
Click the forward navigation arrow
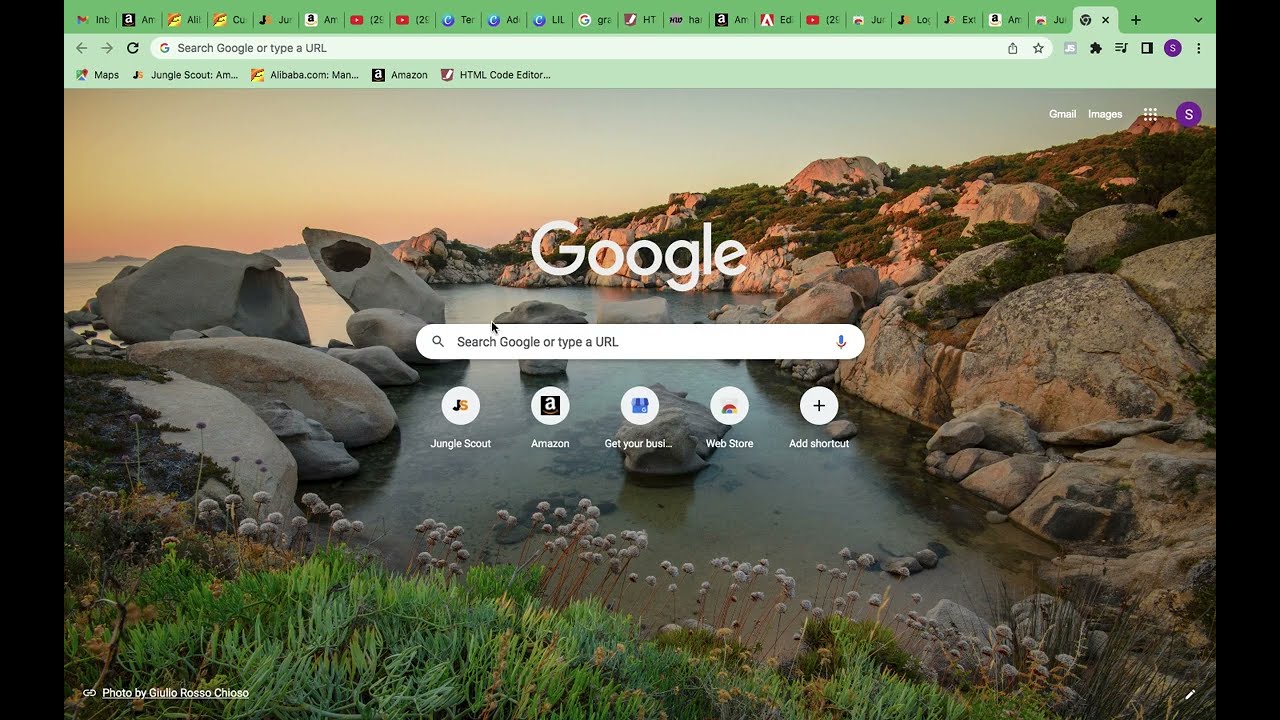coord(107,48)
